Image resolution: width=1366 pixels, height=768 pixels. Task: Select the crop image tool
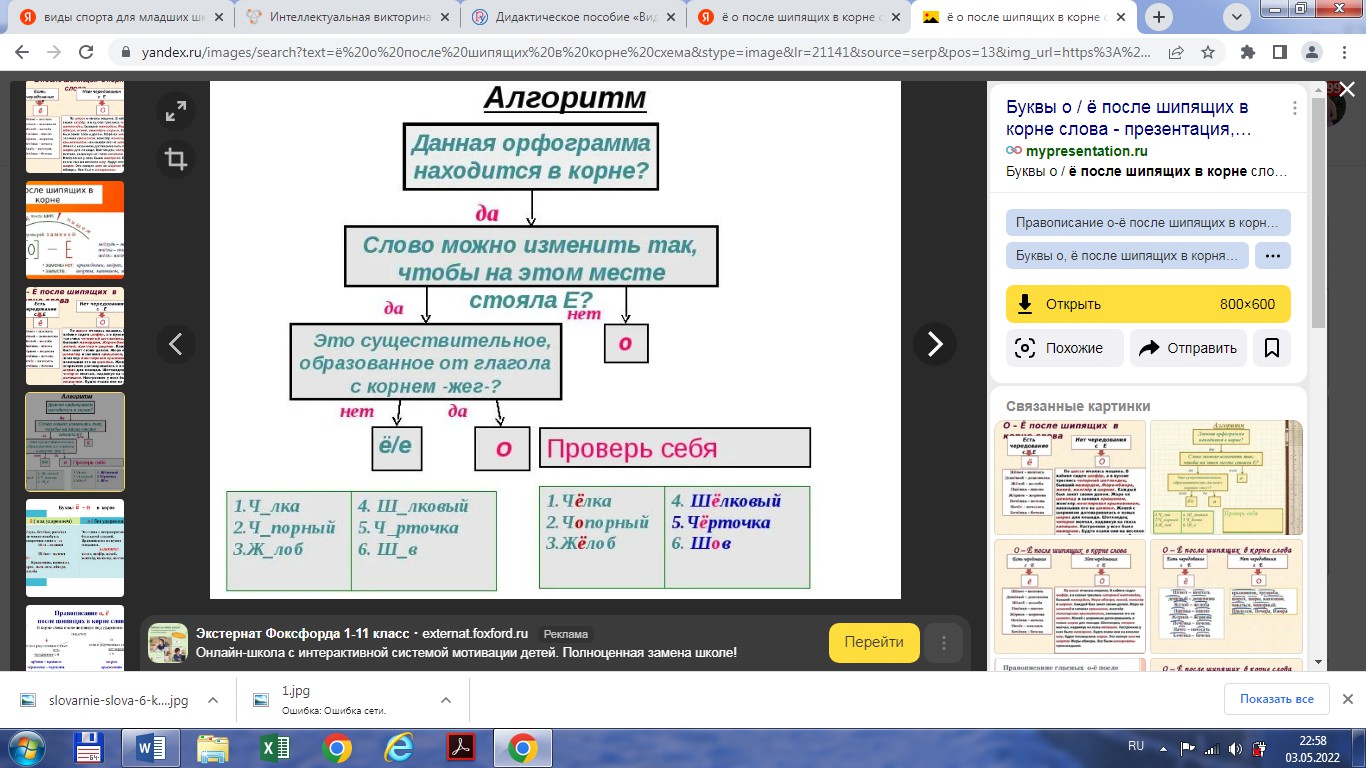[176, 158]
